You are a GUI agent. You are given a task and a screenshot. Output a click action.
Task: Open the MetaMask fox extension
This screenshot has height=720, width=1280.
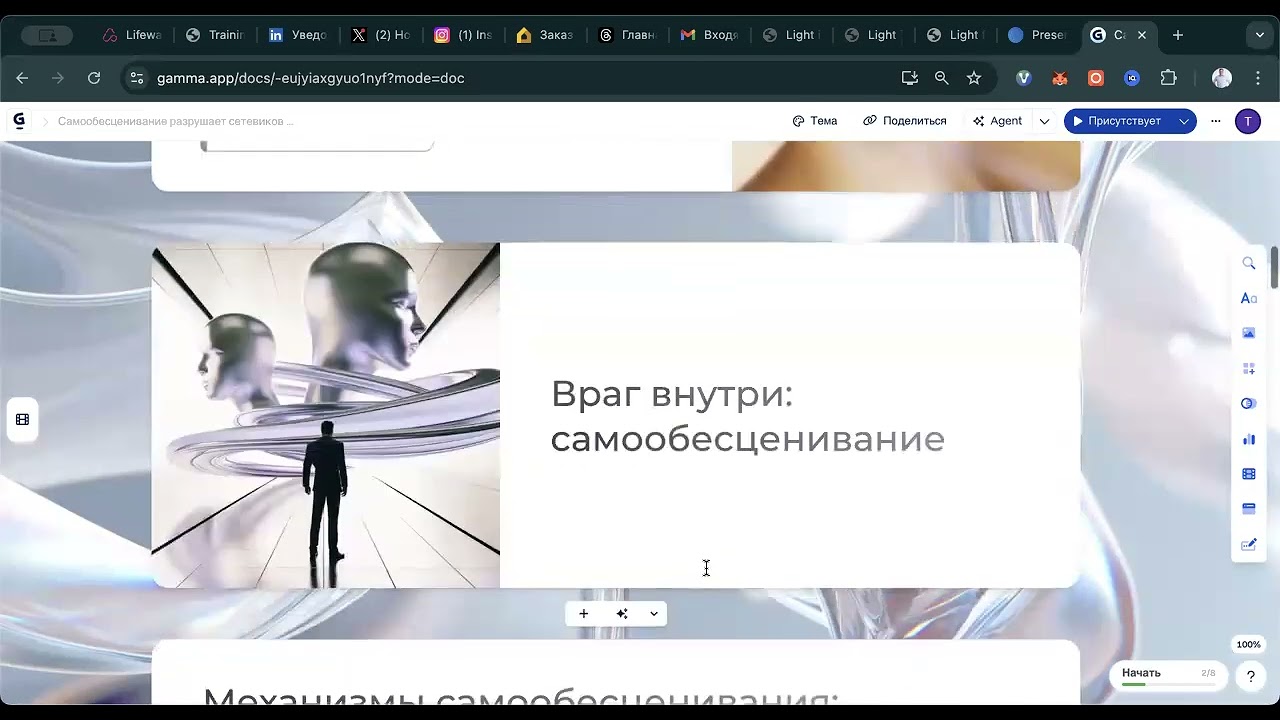coord(1060,78)
